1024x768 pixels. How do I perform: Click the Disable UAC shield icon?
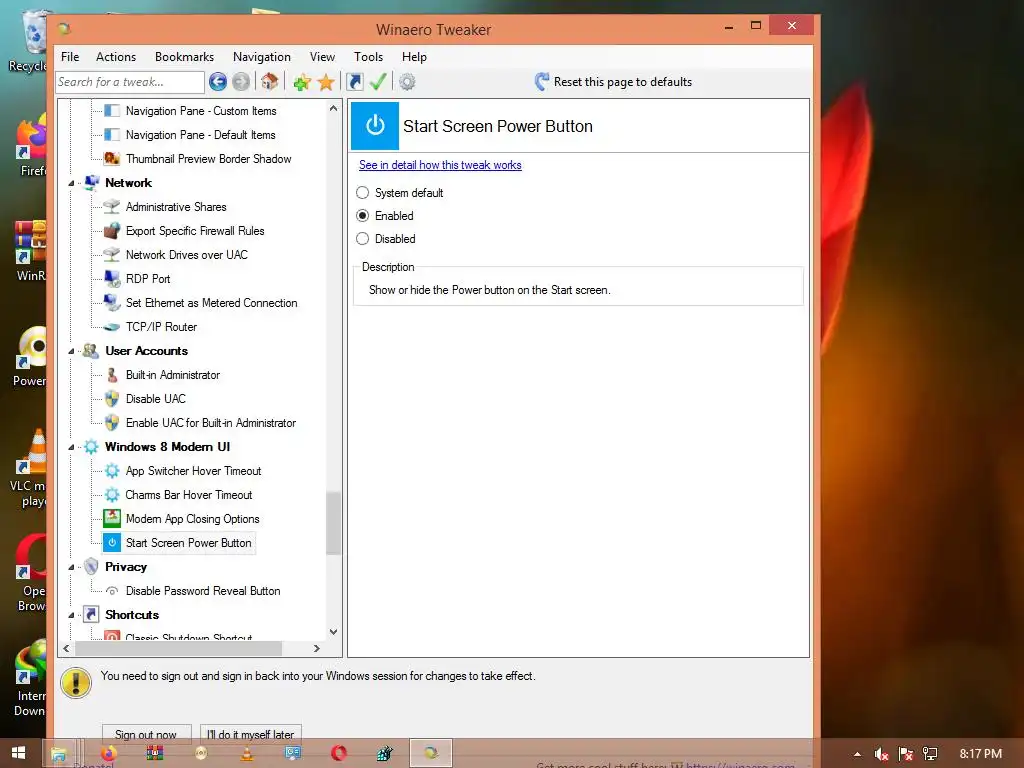[x=112, y=398]
